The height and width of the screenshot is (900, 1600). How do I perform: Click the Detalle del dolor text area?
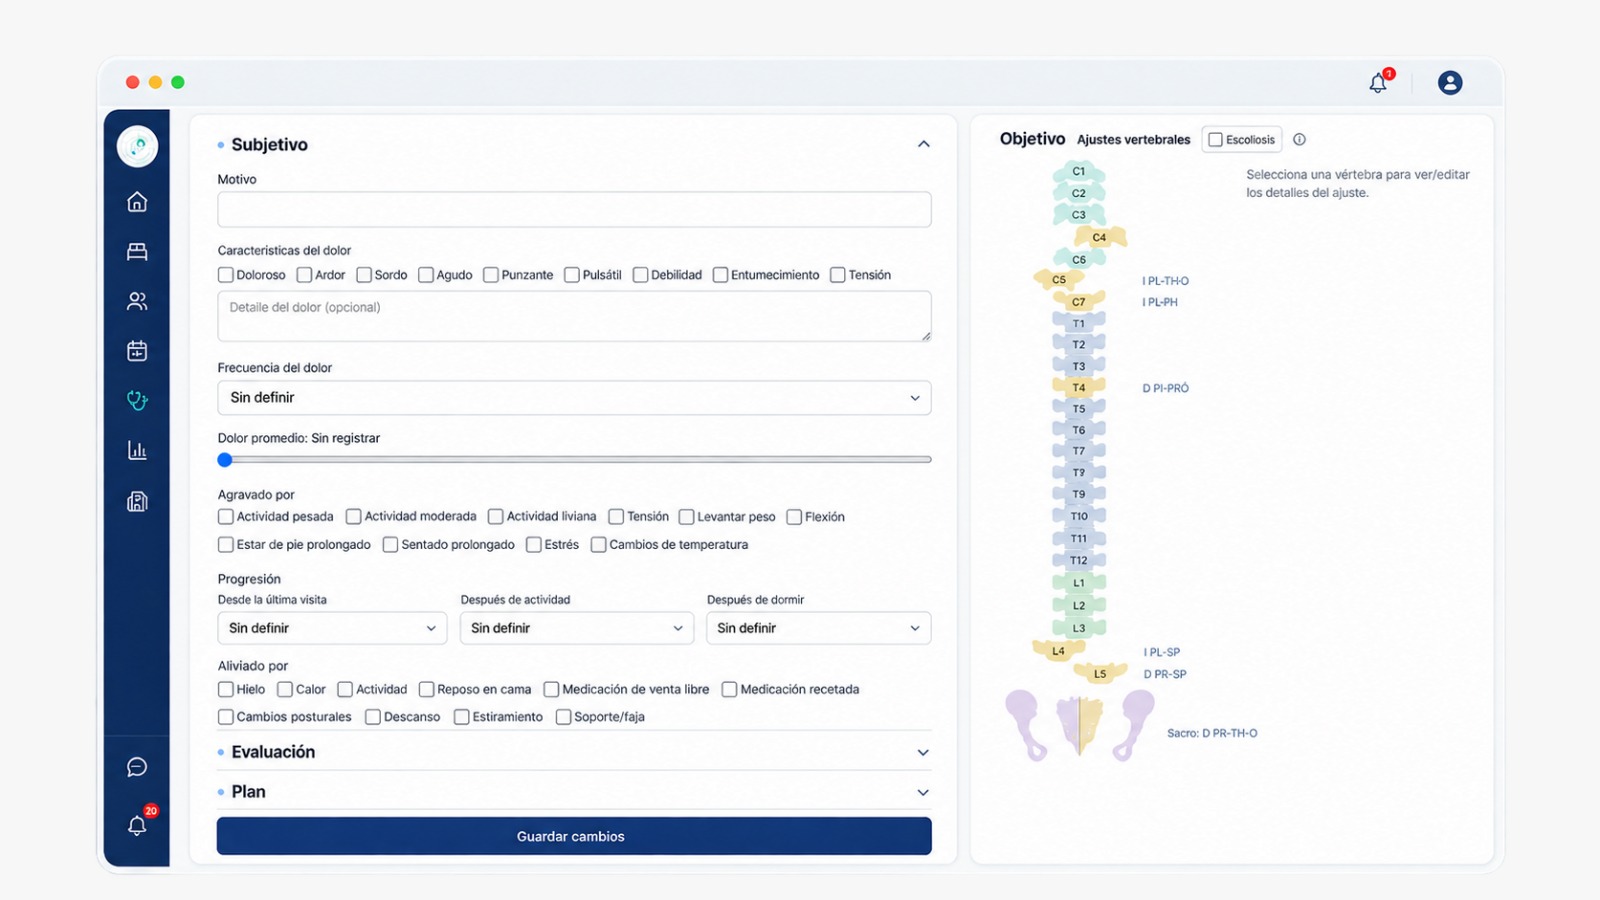pos(574,316)
